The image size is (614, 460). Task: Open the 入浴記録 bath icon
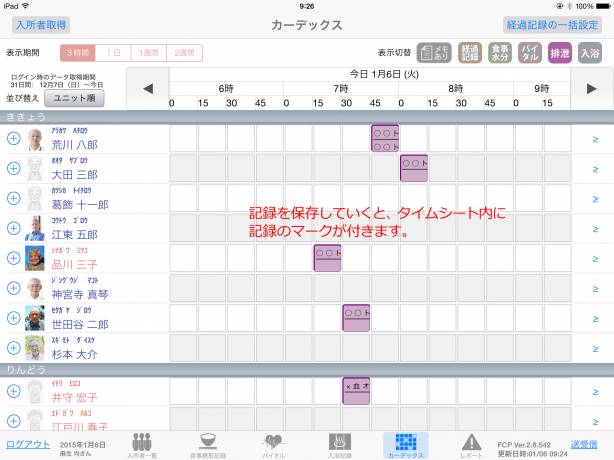point(340,445)
